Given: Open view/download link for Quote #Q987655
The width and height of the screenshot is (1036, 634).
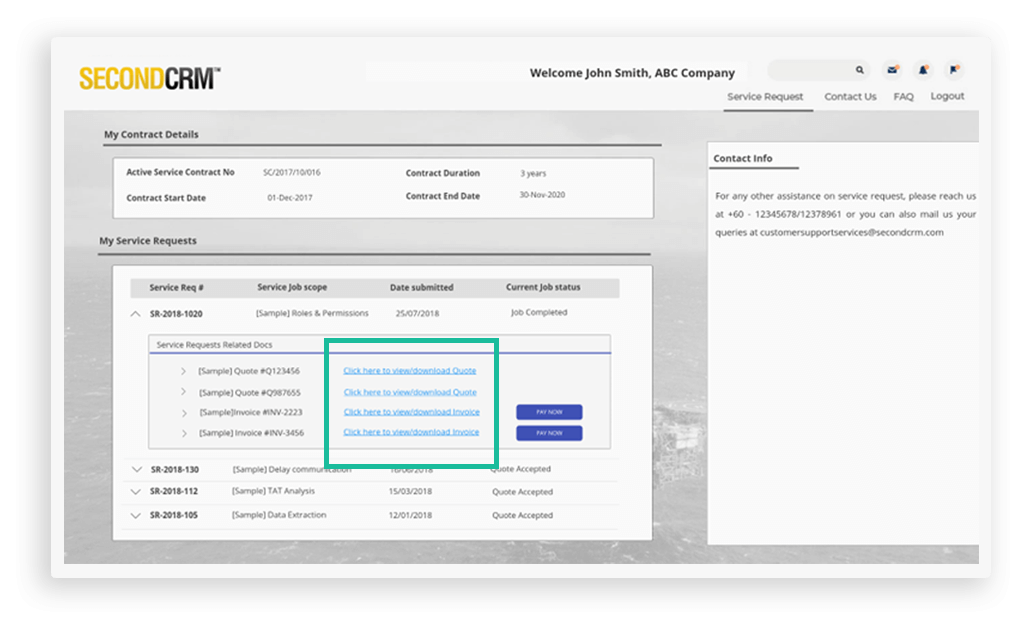Looking at the screenshot, I should coord(410,392).
